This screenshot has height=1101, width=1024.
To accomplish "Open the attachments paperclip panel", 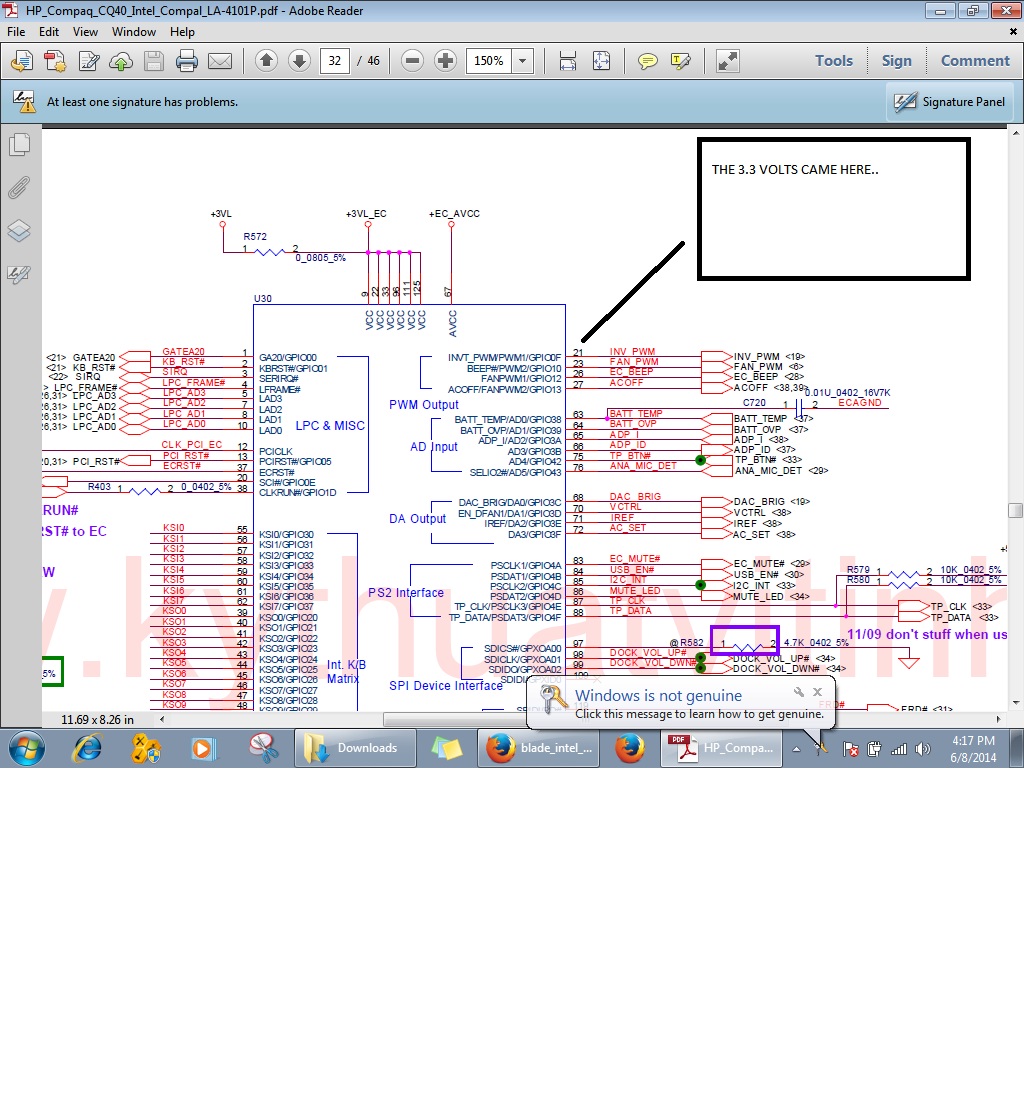I will [19, 188].
